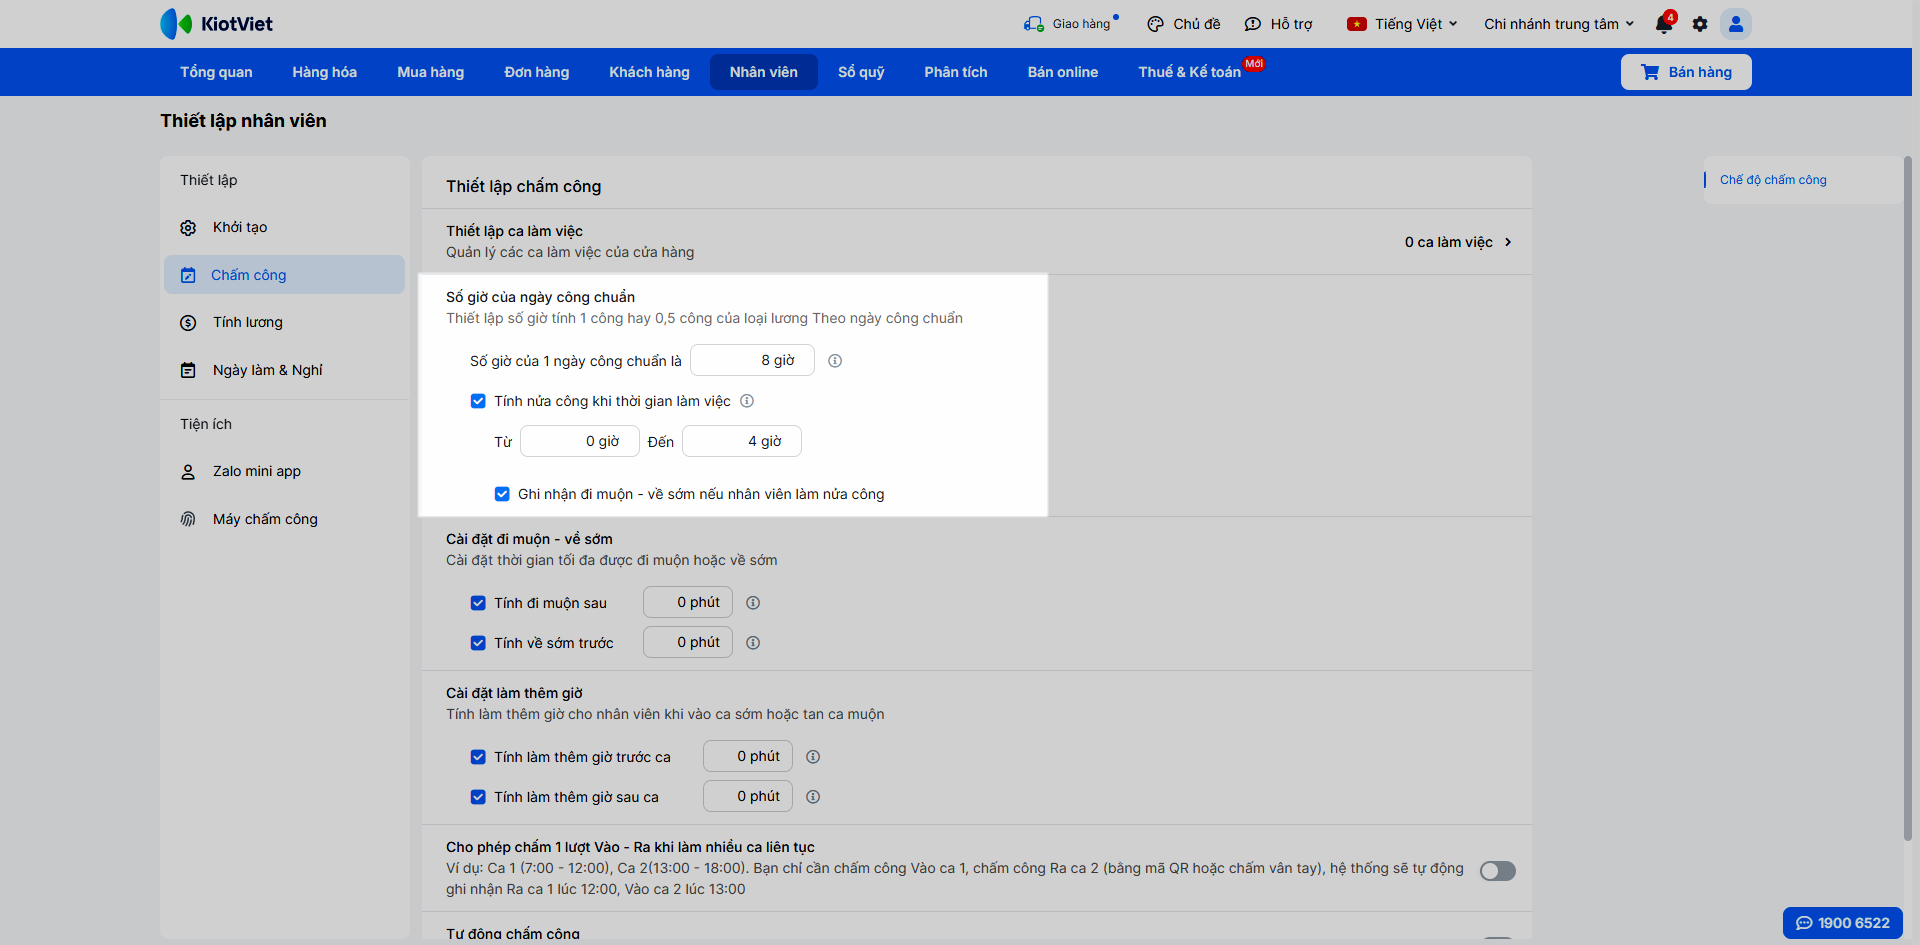Open Đơn hàng menu
Viewport: 1920px width, 945px height.
click(x=537, y=72)
